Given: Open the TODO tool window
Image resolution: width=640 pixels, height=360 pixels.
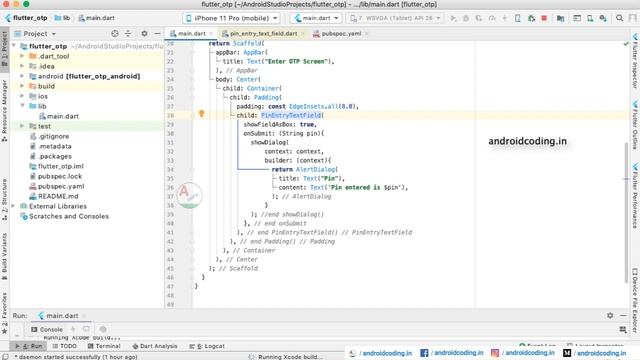Looking at the screenshot, I should (x=64, y=346).
